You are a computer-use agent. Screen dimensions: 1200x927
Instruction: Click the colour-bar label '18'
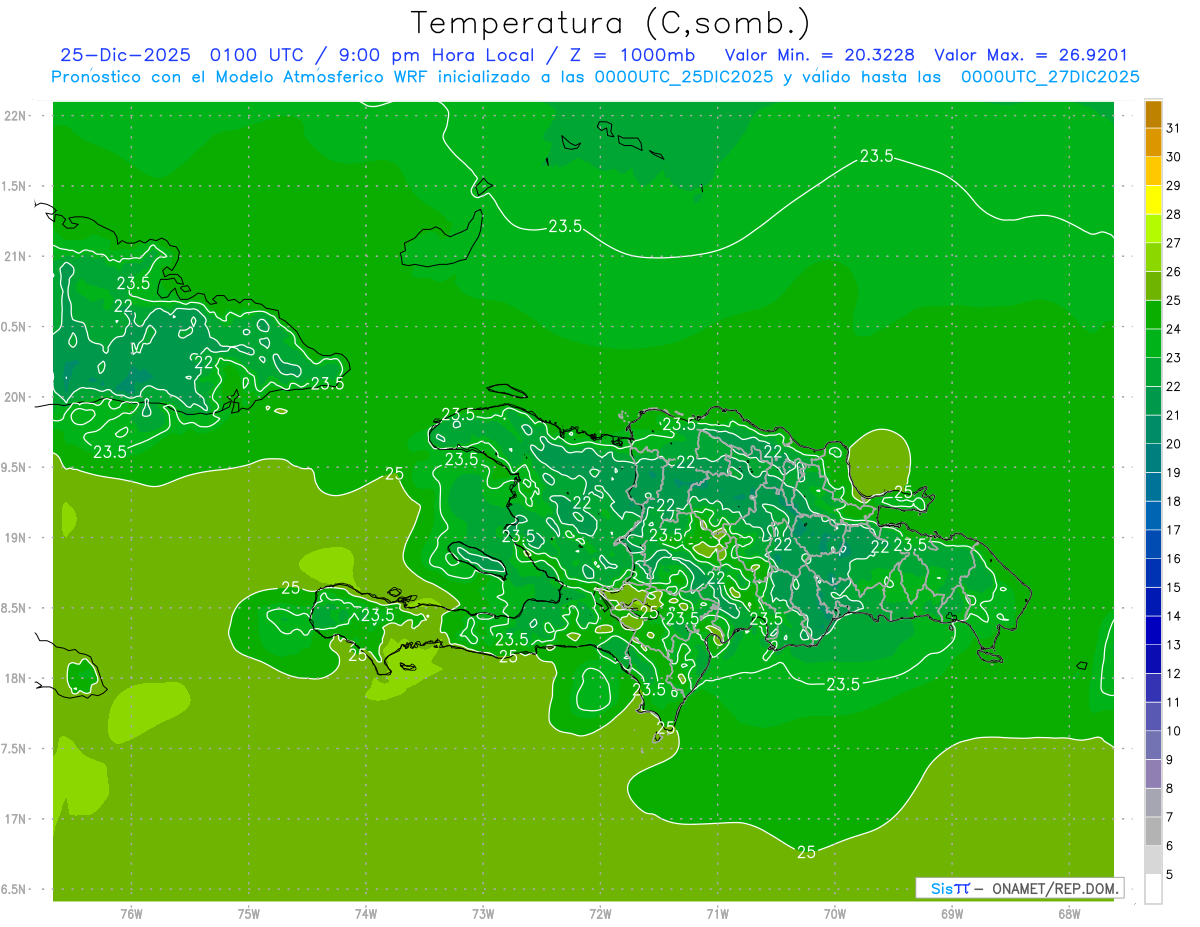point(1174,501)
